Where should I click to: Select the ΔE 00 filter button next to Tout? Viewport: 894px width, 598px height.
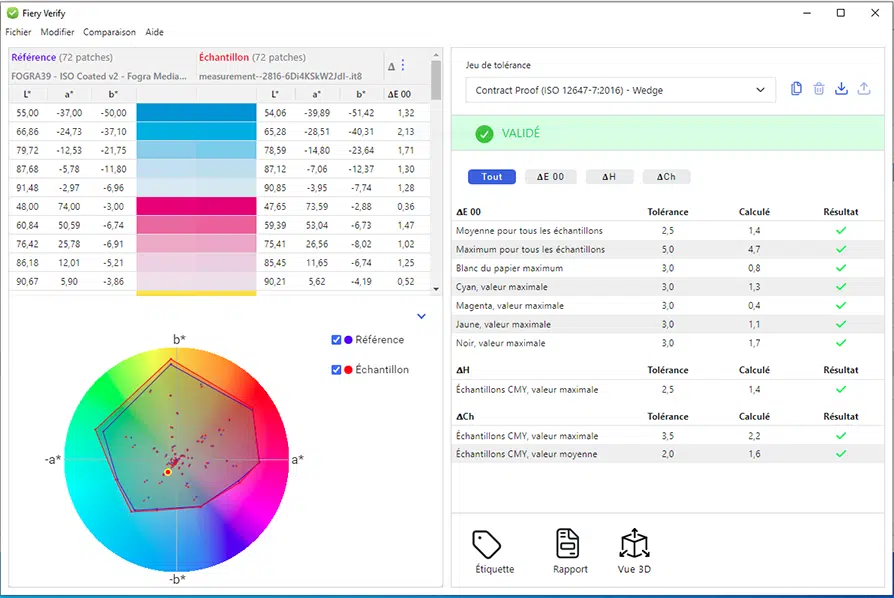[x=550, y=177]
